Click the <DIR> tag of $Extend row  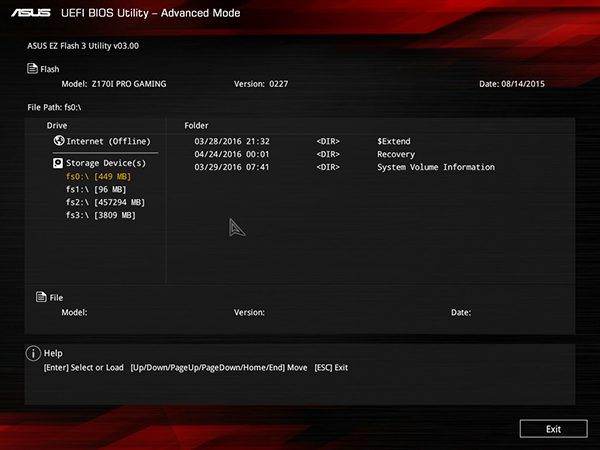[x=328, y=141]
